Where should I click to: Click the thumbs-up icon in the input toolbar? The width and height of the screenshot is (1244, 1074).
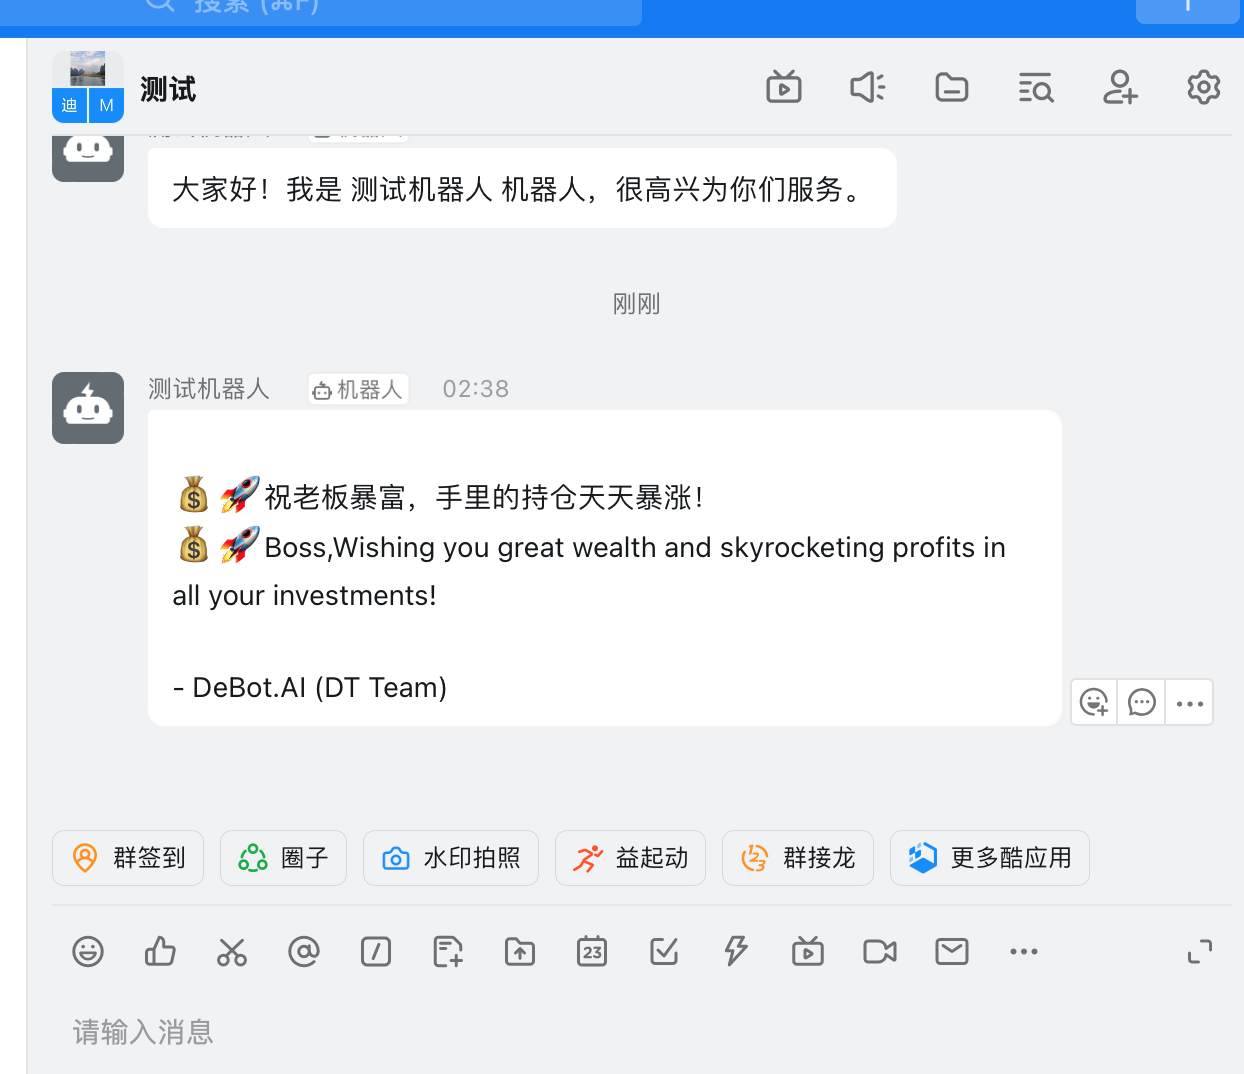(160, 951)
